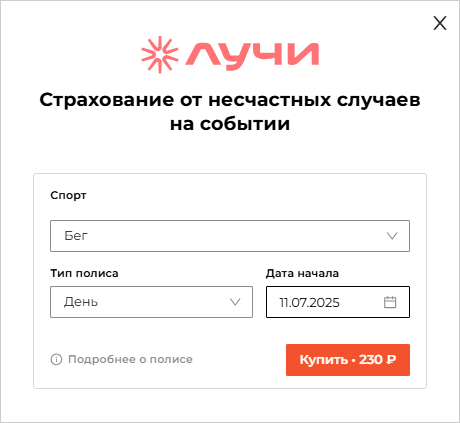Click the info circle icon near Подробнее
Viewport: 460px width, 423px height.
tap(56, 359)
